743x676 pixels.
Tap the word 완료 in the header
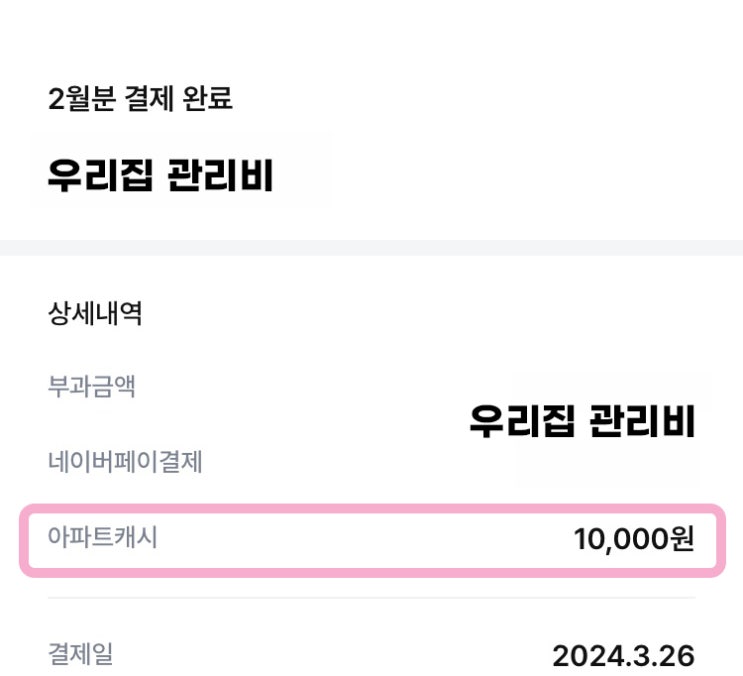[208, 99]
